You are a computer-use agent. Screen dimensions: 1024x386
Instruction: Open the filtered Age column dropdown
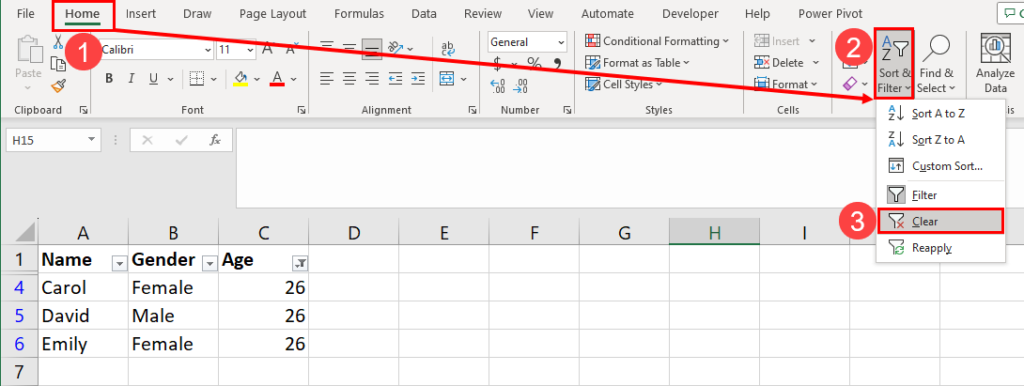click(300, 263)
